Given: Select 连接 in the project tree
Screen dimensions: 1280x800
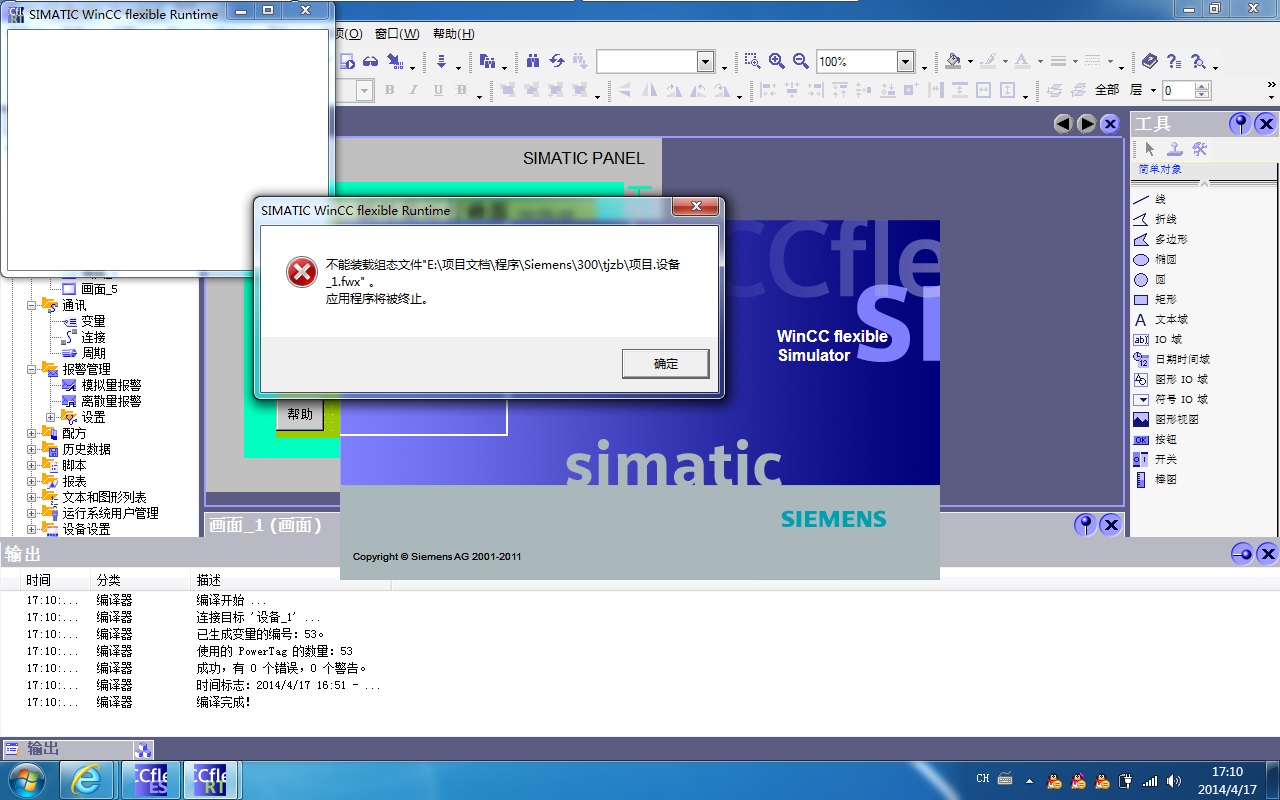Looking at the screenshot, I should (x=93, y=337).
